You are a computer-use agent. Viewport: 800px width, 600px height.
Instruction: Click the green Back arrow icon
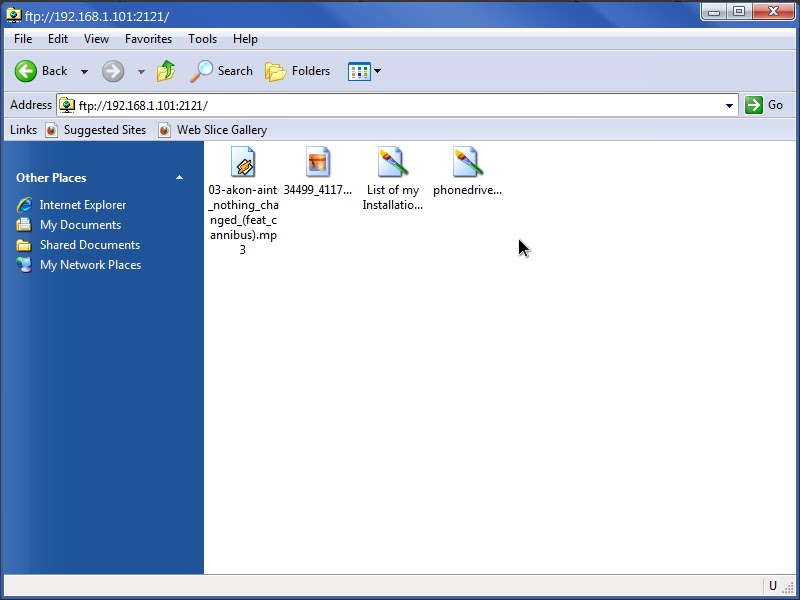click(x=26, y=71)
